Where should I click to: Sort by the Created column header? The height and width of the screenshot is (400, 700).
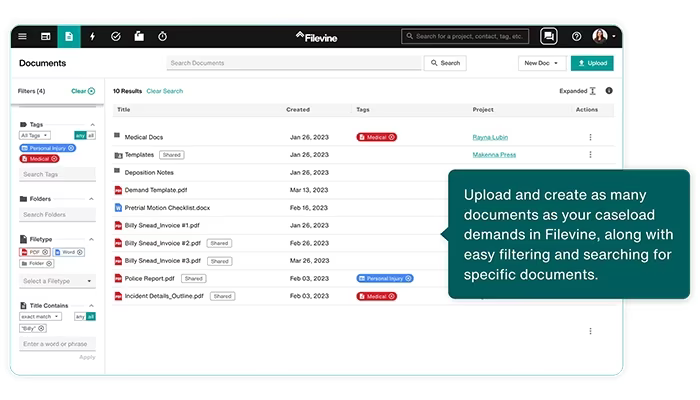[298, 109]
